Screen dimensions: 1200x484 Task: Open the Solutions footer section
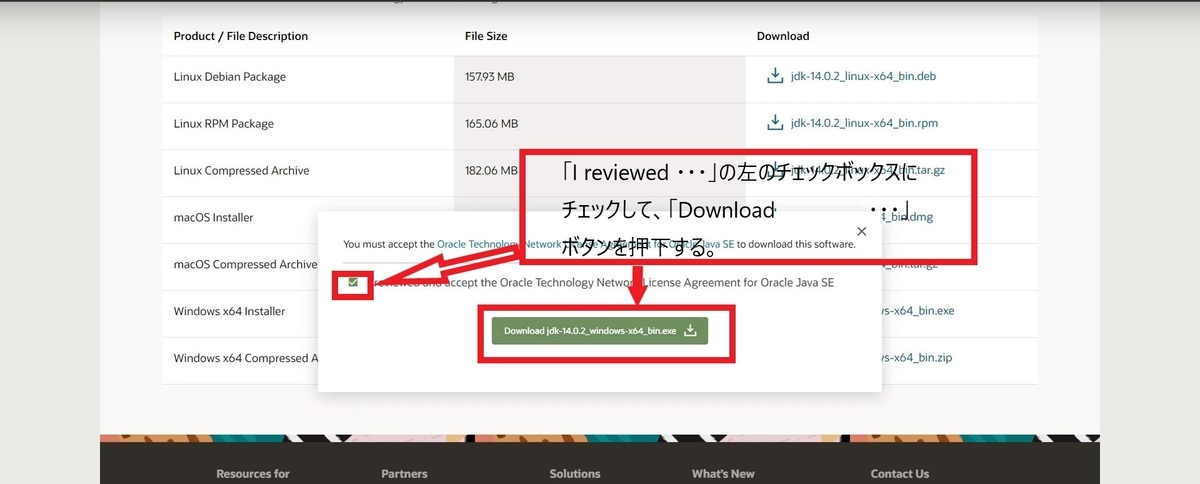click(575, 474)
